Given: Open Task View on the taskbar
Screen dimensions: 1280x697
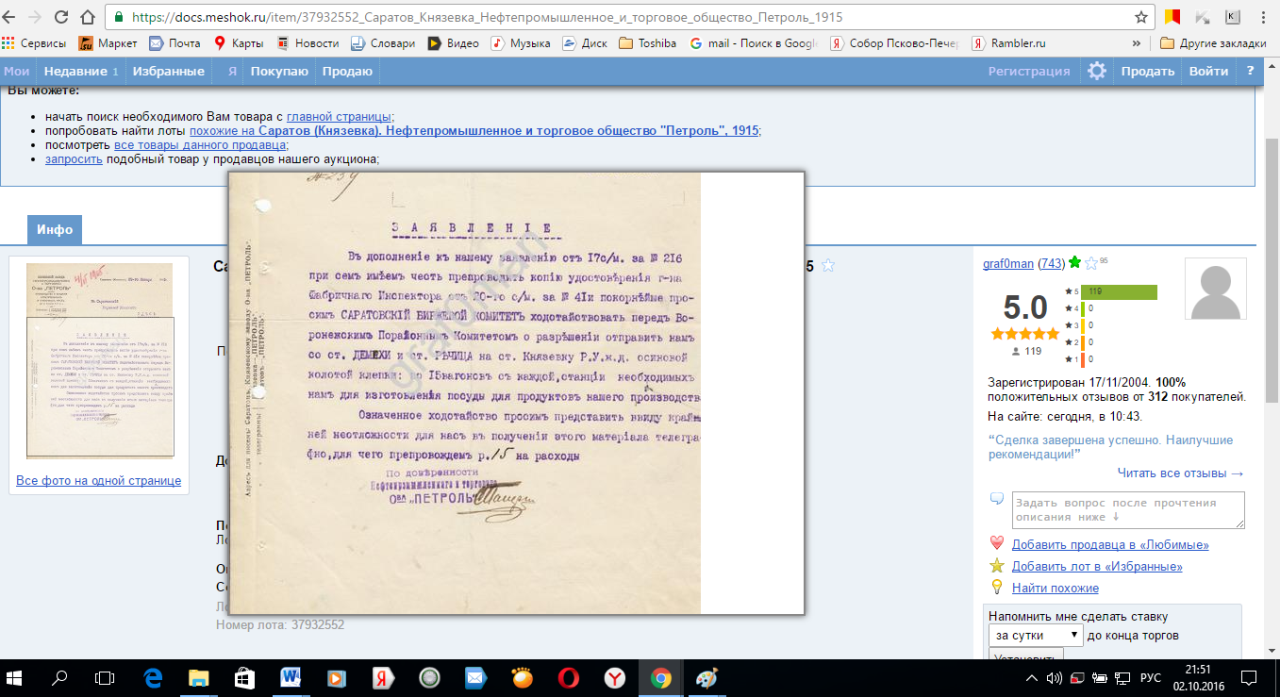Looking at the screenshot, I should click(x=105, y=678).
